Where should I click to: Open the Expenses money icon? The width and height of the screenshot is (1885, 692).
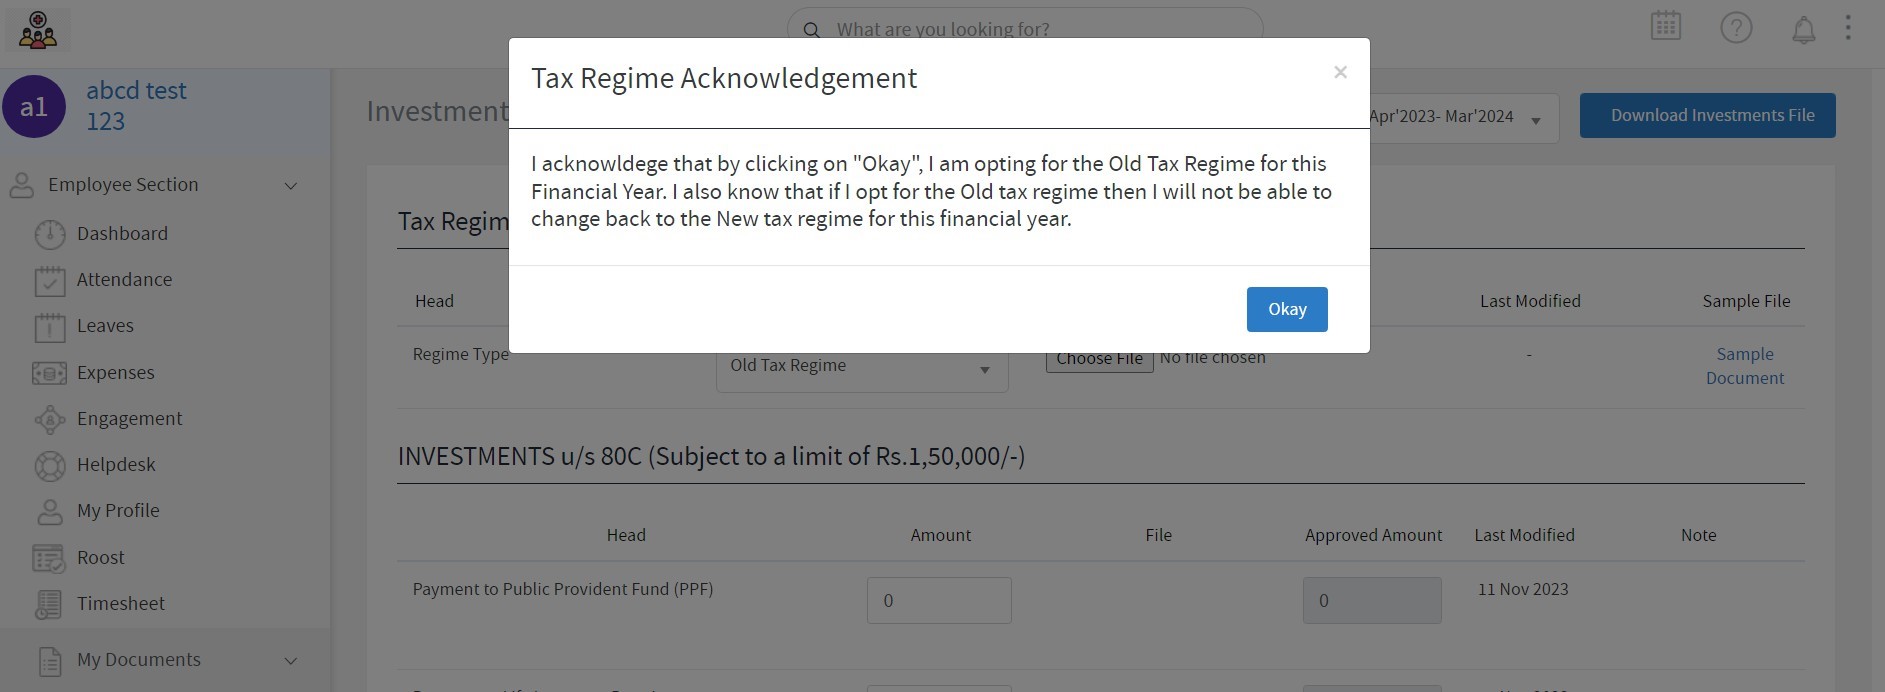[x=49, y=373]
